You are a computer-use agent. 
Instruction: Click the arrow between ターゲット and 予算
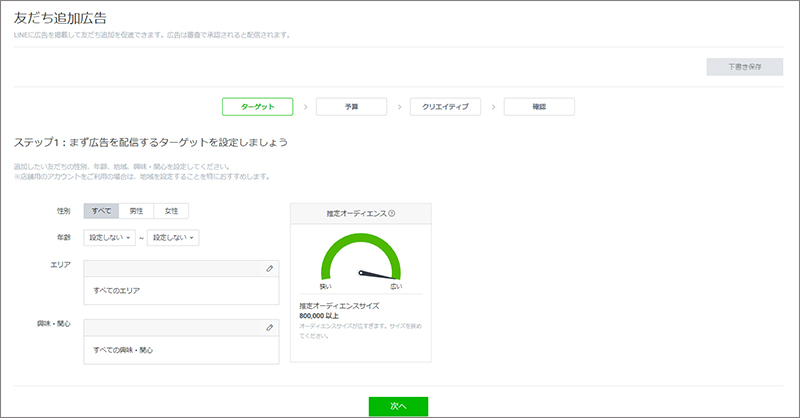point(305,106)
